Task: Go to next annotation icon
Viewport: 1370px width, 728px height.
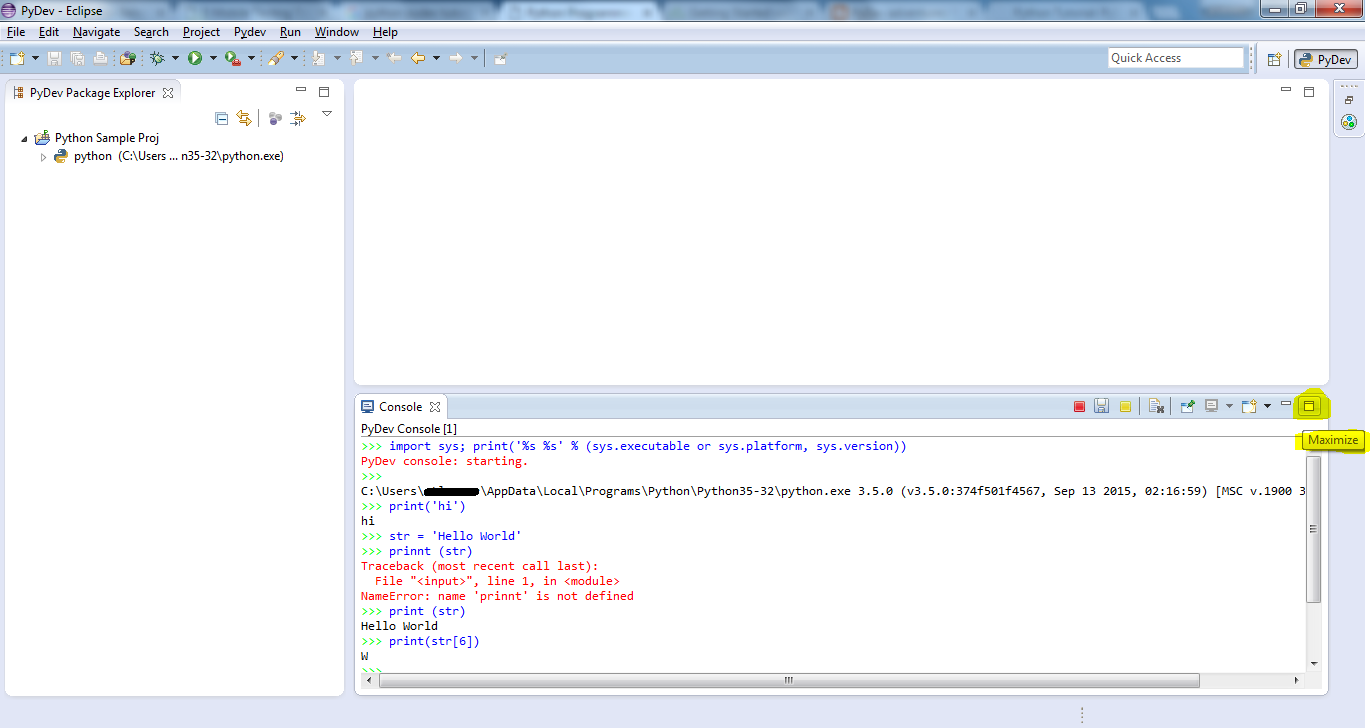Action: [319, 58]
